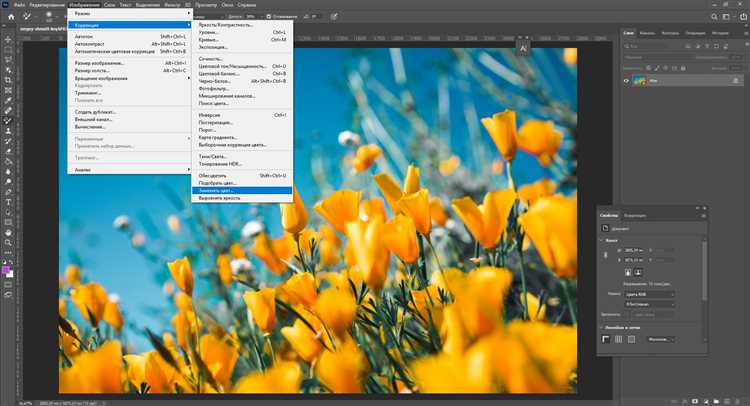Select the Move tool in toolbar
750x406 pixels.
tap(8, 39)
